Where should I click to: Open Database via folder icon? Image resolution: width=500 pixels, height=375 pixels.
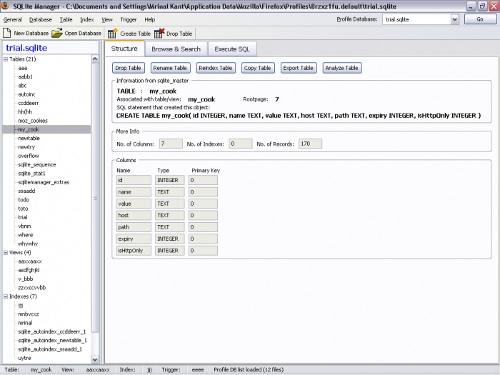click(57, 33)
